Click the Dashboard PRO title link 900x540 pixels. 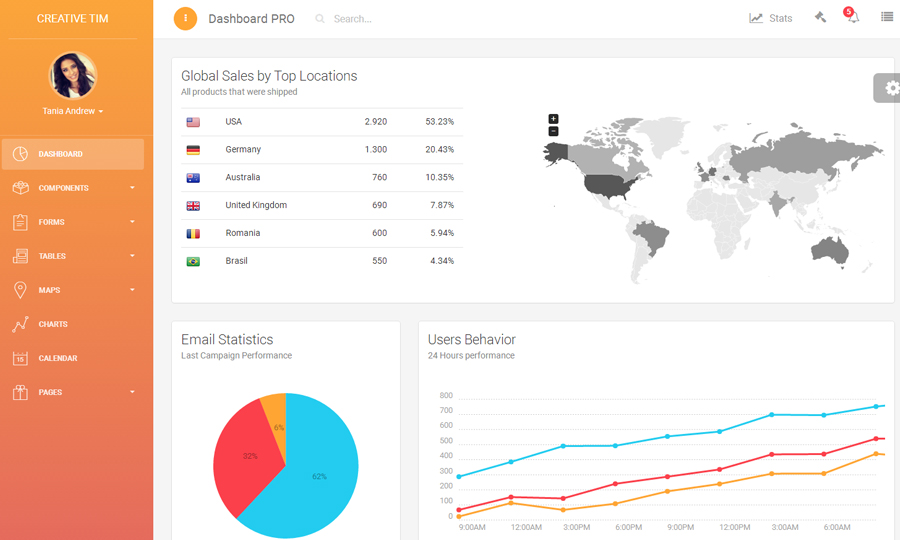coord(251,19)
